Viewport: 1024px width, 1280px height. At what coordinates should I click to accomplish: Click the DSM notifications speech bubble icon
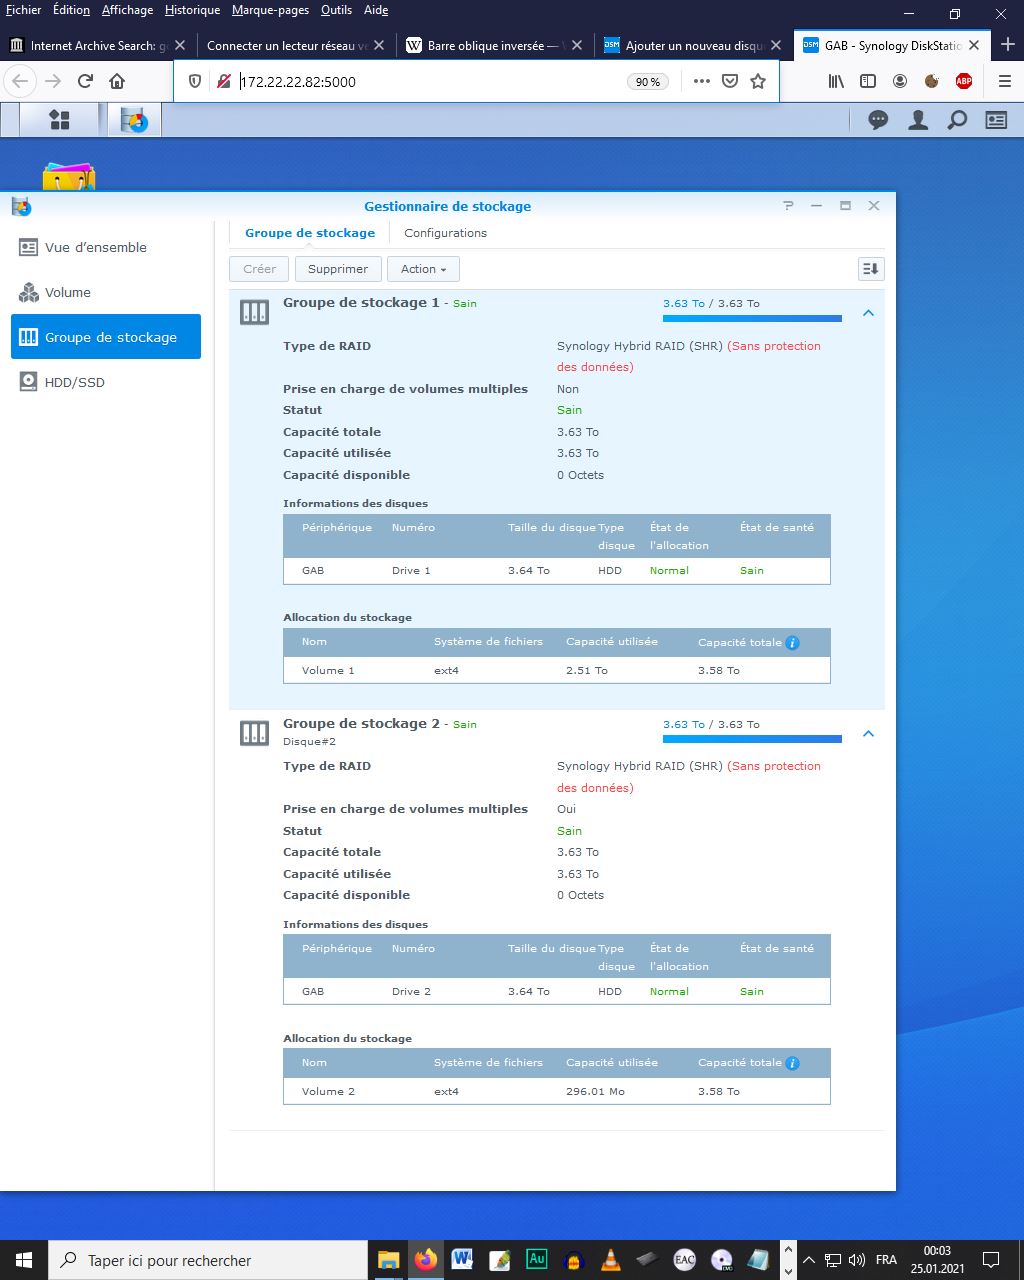(878, 120)
